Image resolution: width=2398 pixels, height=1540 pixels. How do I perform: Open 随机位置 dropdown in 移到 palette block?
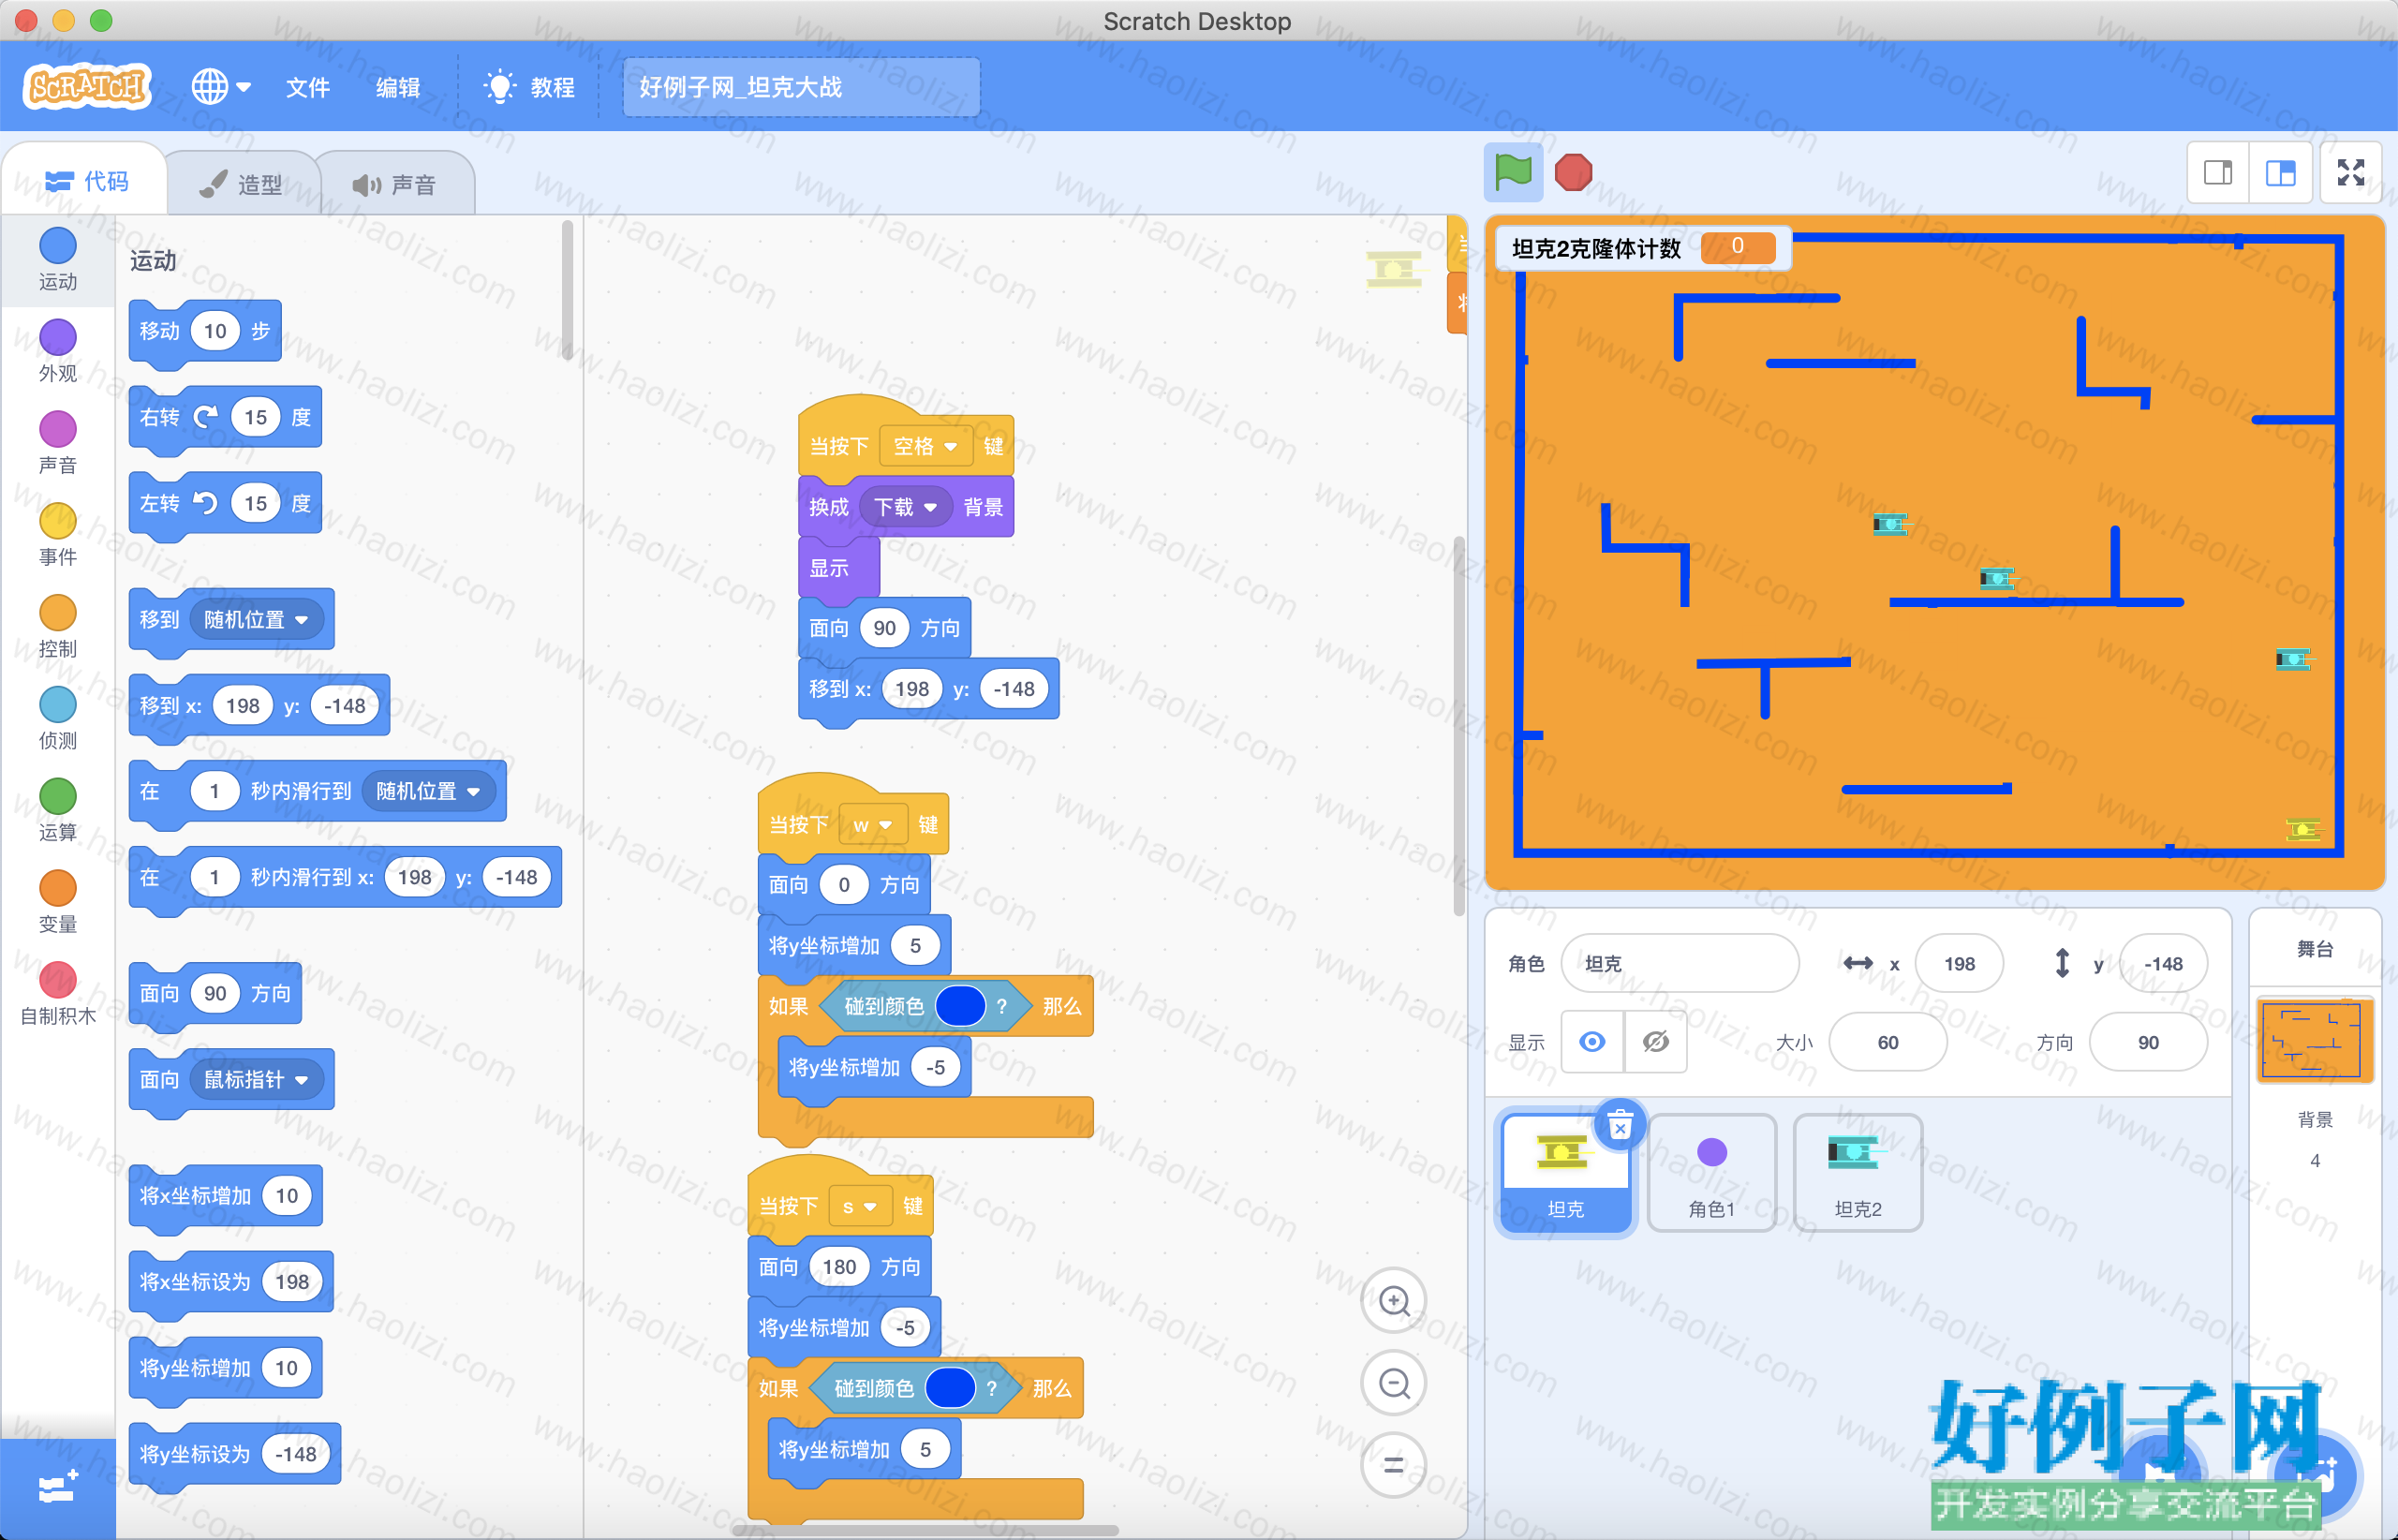[256, 620]
